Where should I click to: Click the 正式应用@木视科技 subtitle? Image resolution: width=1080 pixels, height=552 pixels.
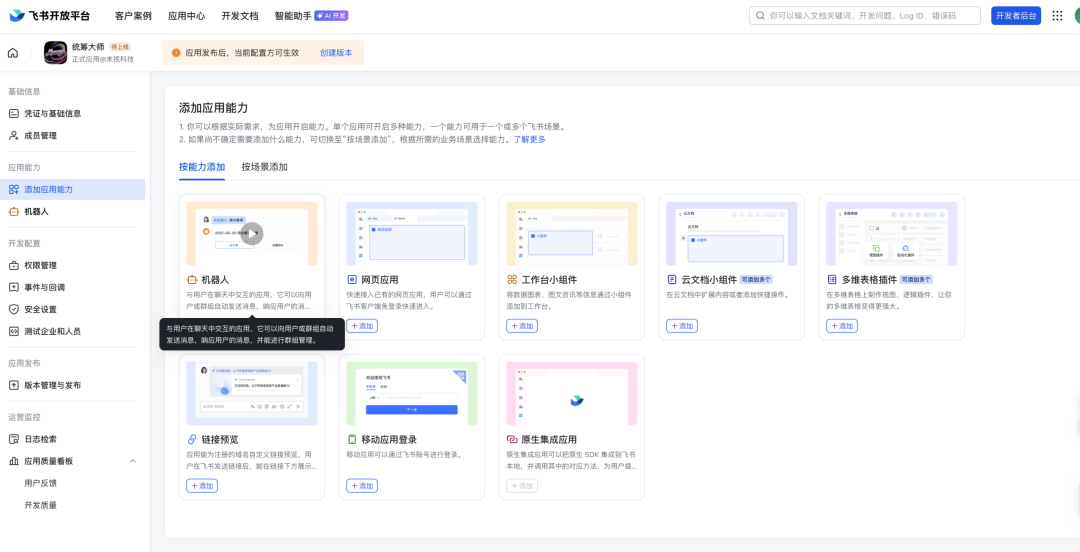103,59
